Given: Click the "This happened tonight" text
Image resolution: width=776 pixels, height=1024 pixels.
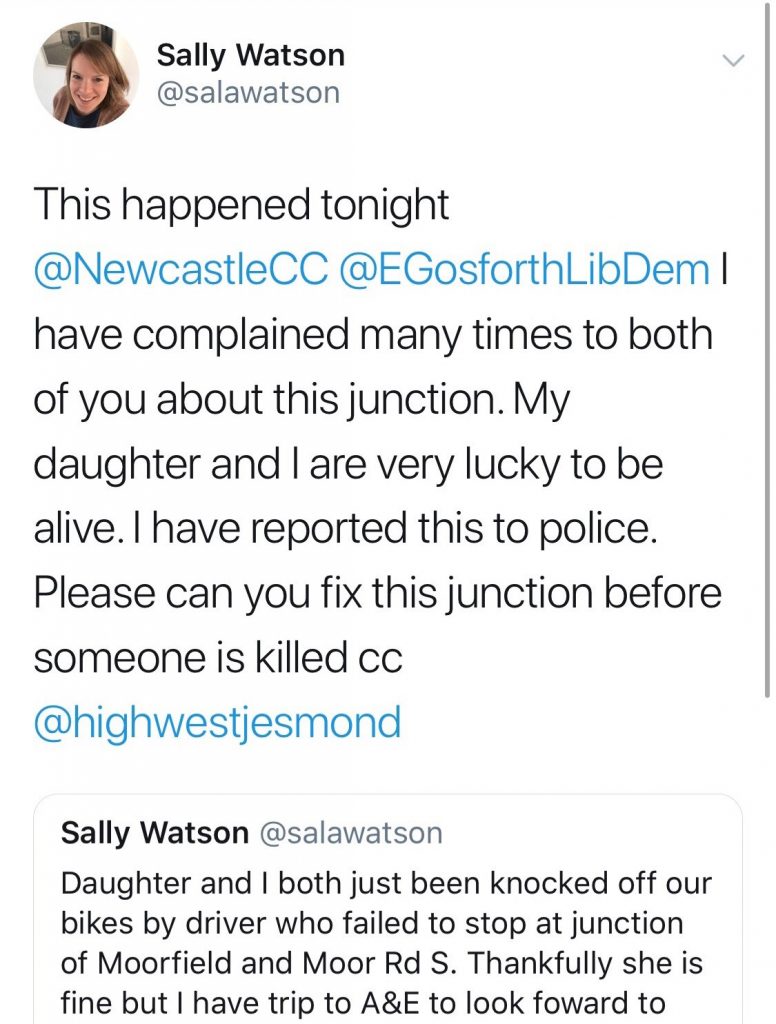Looking at the screenshot, I should [241, 205].
